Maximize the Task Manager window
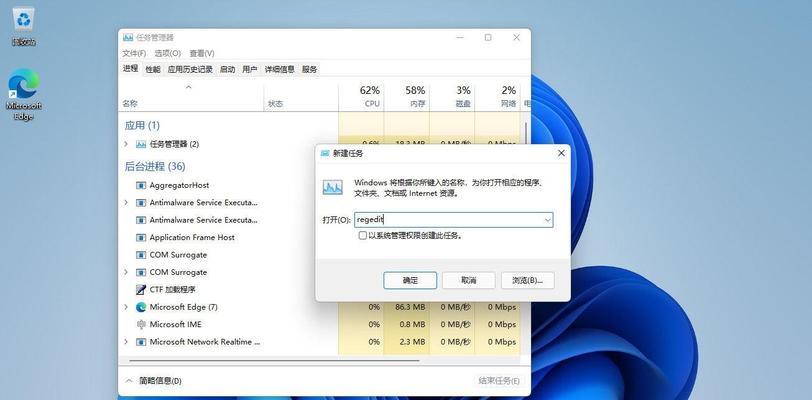 tap(488, 38)
